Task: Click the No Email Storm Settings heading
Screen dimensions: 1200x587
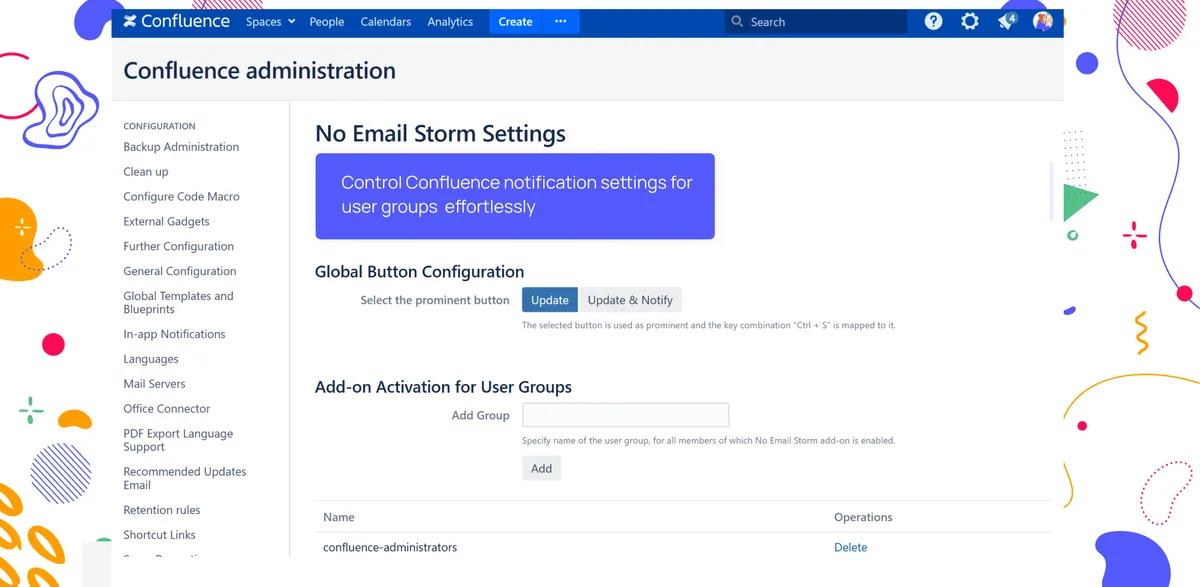Action: click(440, 134)
